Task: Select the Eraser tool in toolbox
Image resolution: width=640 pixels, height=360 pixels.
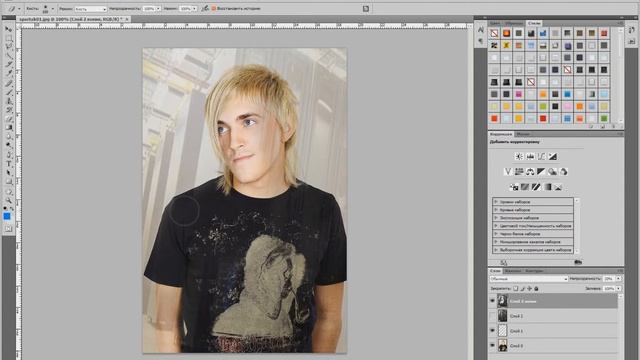Action: tap(8, 119)
